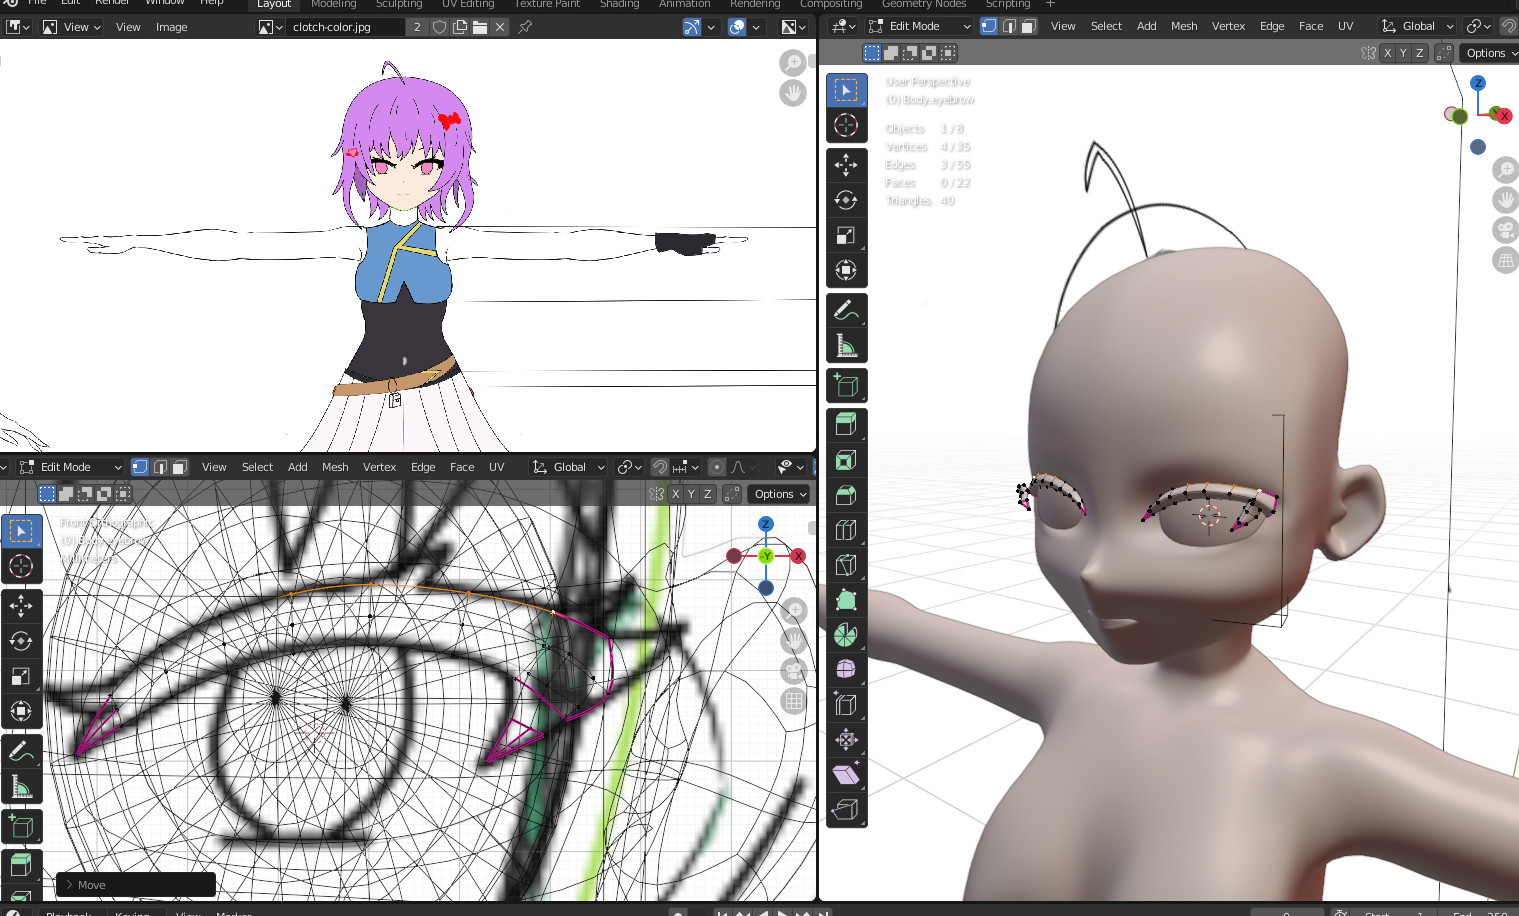Click the Z axis on right viewport gizmo
Viewport: 1519px width, 916px height.
click(x=1478, y=83)
